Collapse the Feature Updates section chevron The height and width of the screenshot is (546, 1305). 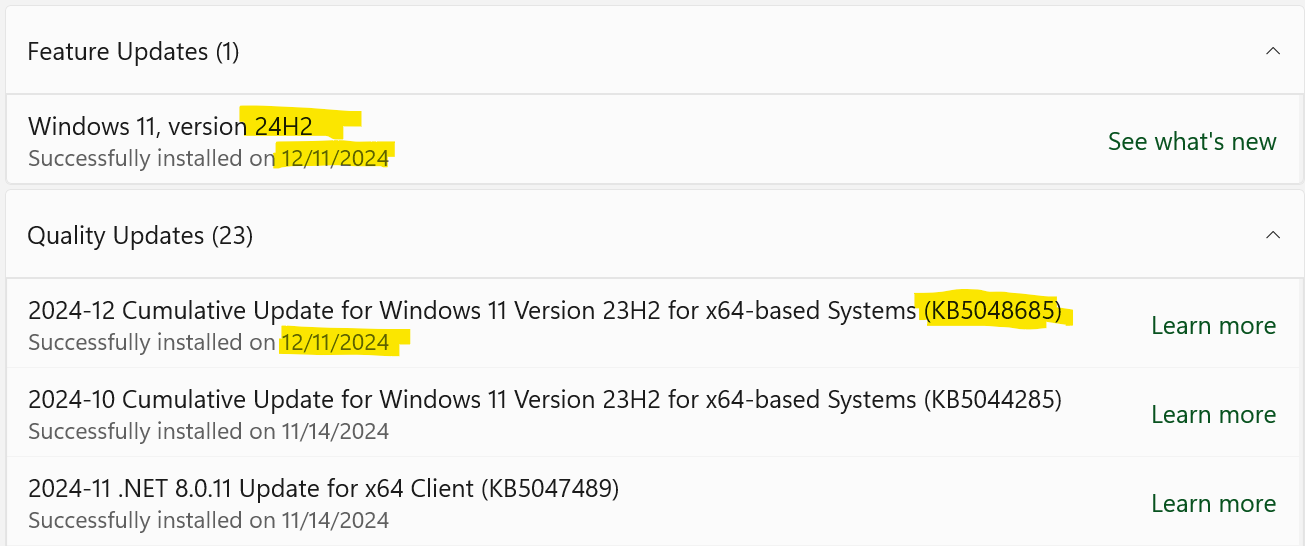click(x=1272, y=51)
